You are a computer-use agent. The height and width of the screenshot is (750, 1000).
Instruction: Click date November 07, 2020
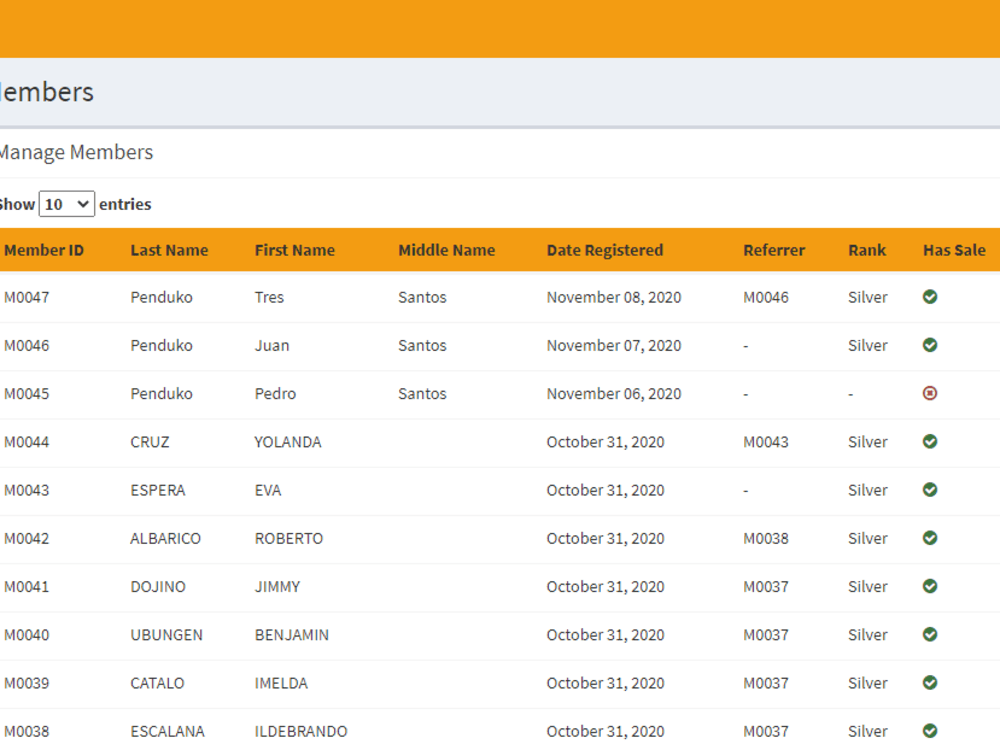pyautogui.click(x=614, y=346)
